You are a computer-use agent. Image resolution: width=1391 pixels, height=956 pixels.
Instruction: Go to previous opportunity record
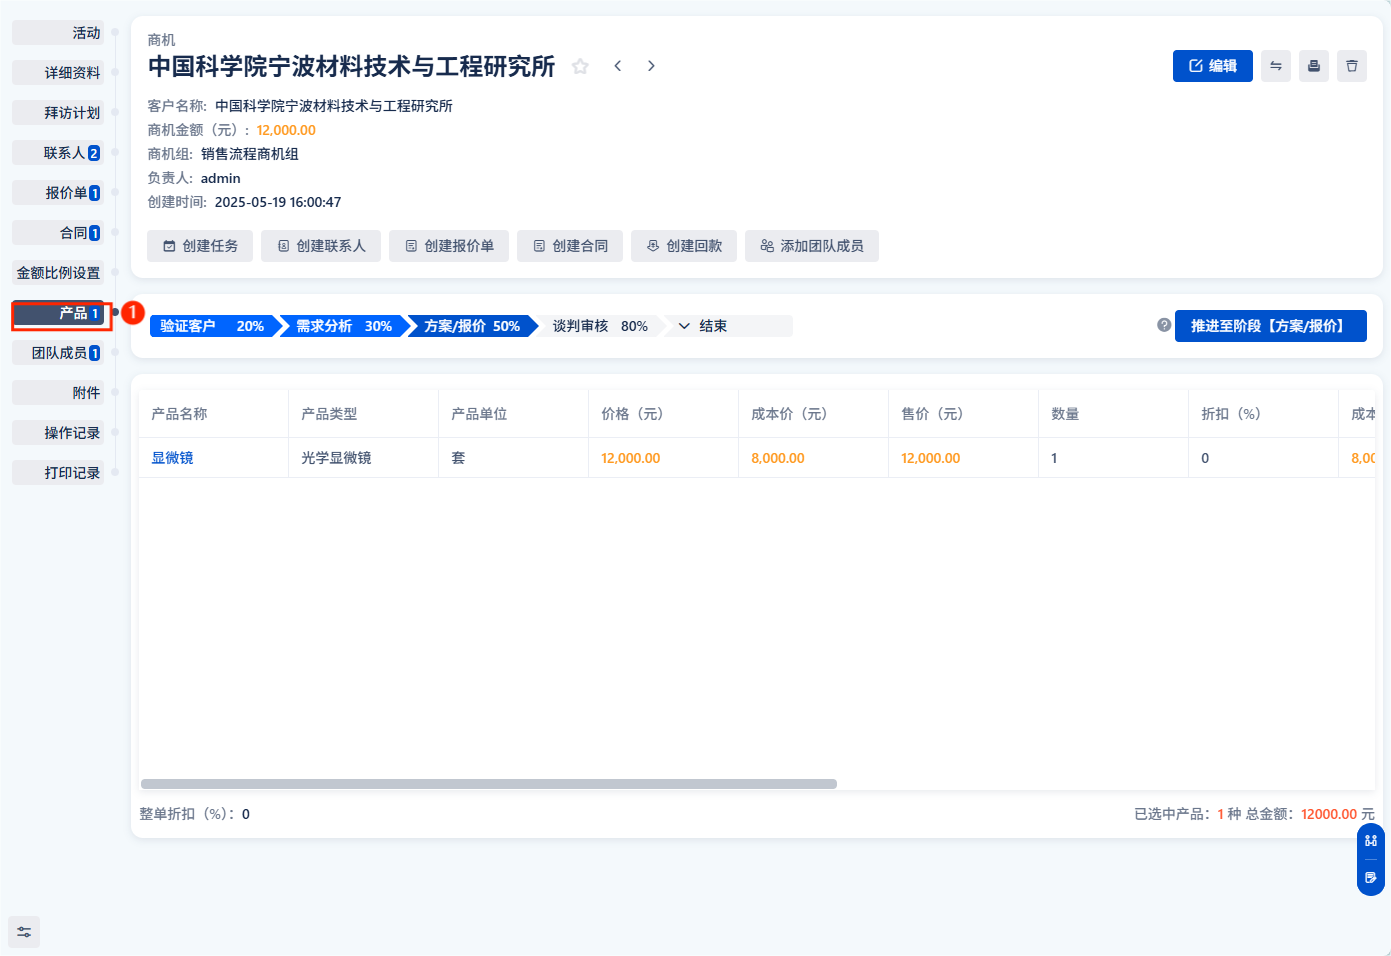click(x=618, y=66)
